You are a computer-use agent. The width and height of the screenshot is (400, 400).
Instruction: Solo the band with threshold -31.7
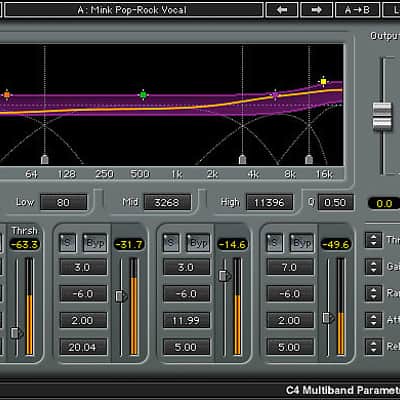click(68, 243)
